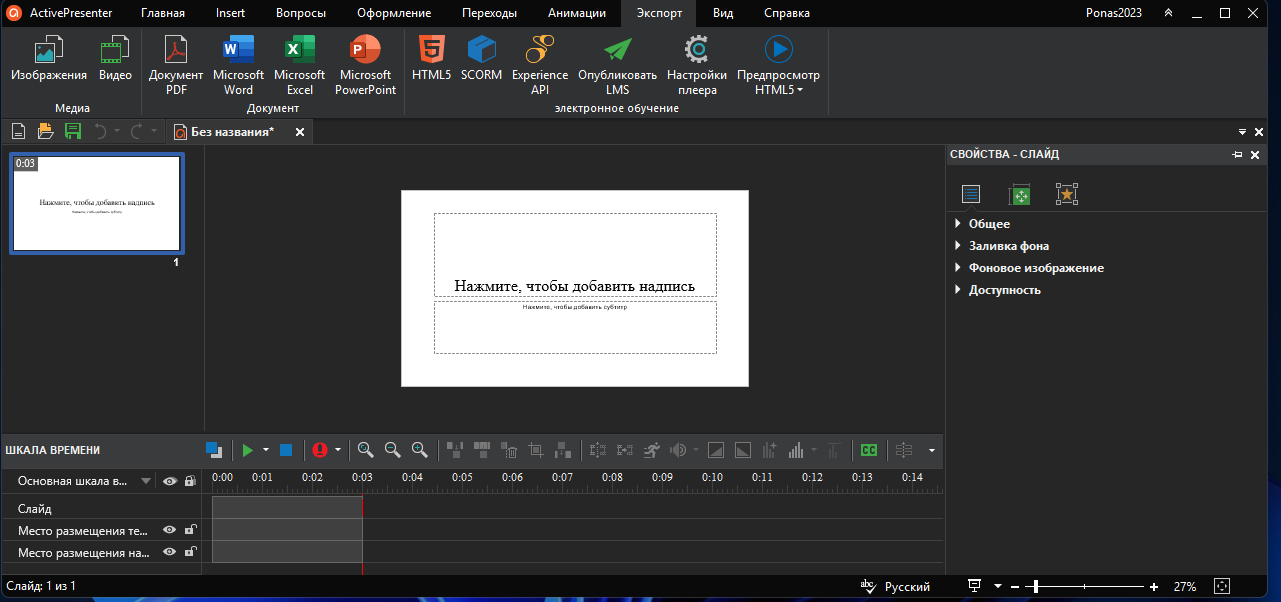Viewport: 1281px width, 602px height.
Task: Expand the Заливка фона section
Action: [1008, 246]
